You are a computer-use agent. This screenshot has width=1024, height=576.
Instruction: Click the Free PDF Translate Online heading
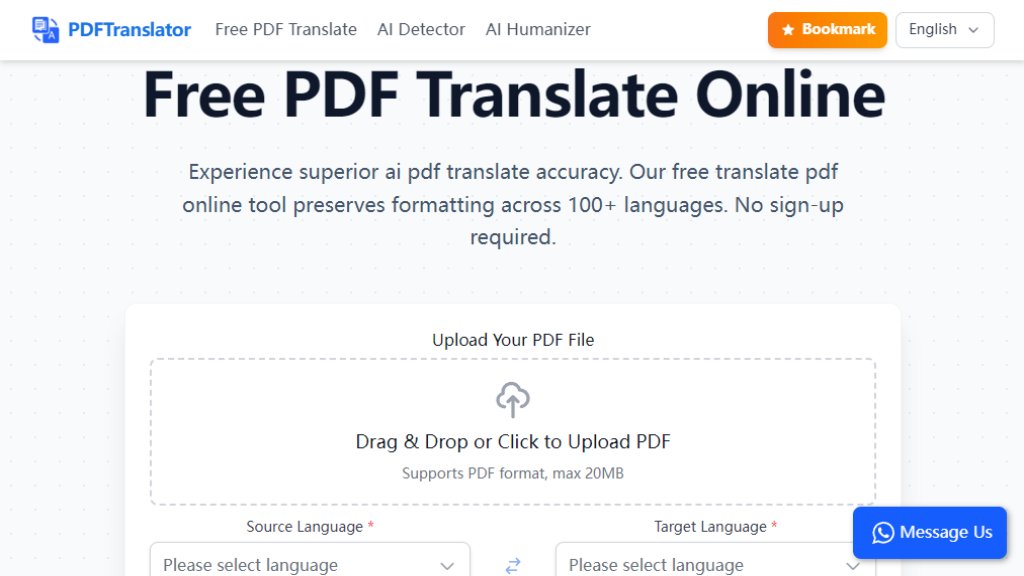514,95
